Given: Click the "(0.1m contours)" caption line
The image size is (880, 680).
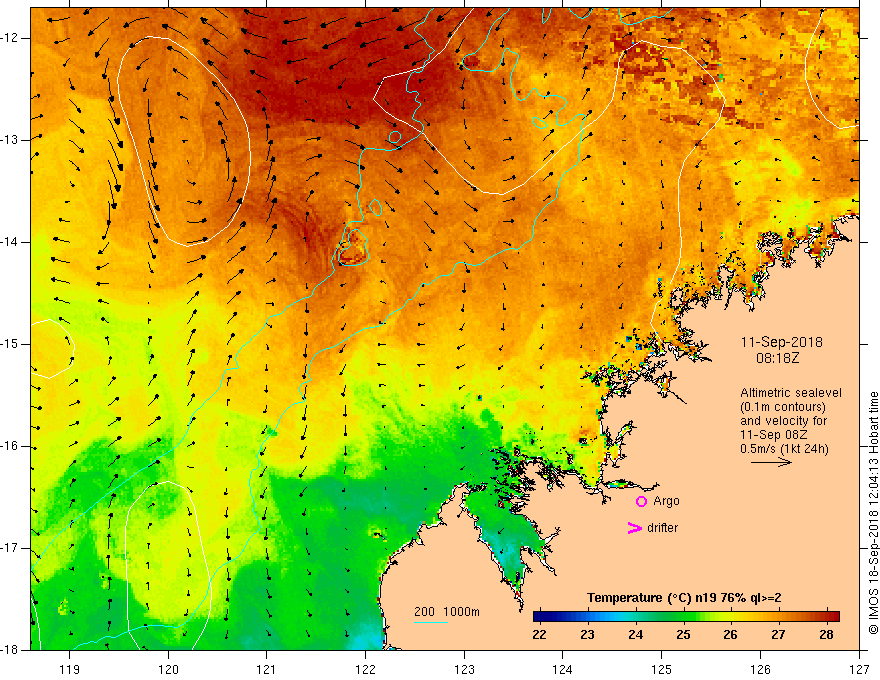Looking at the screenshot, I should coord(783,407).
